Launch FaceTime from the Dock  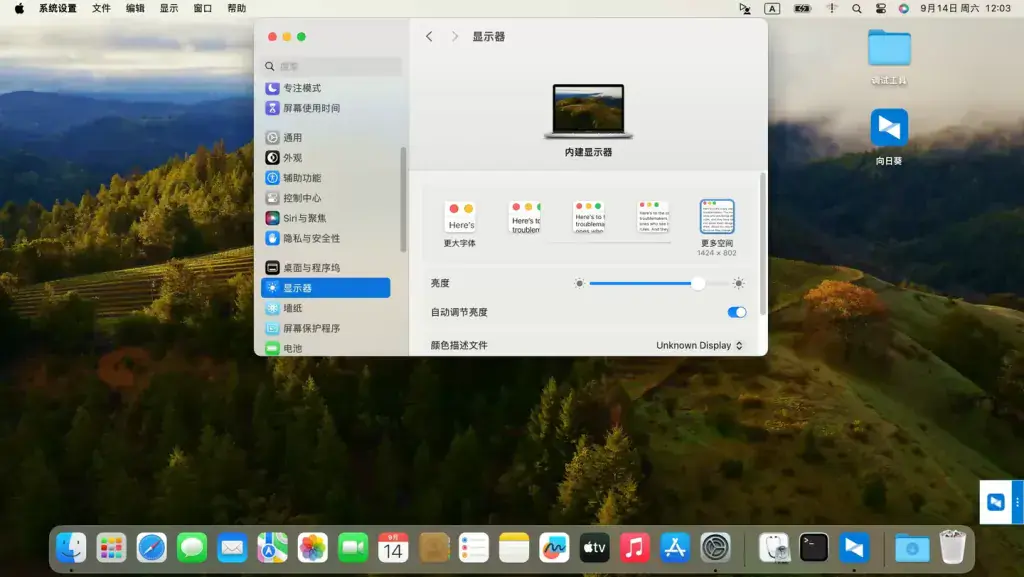tap(353, 548)
